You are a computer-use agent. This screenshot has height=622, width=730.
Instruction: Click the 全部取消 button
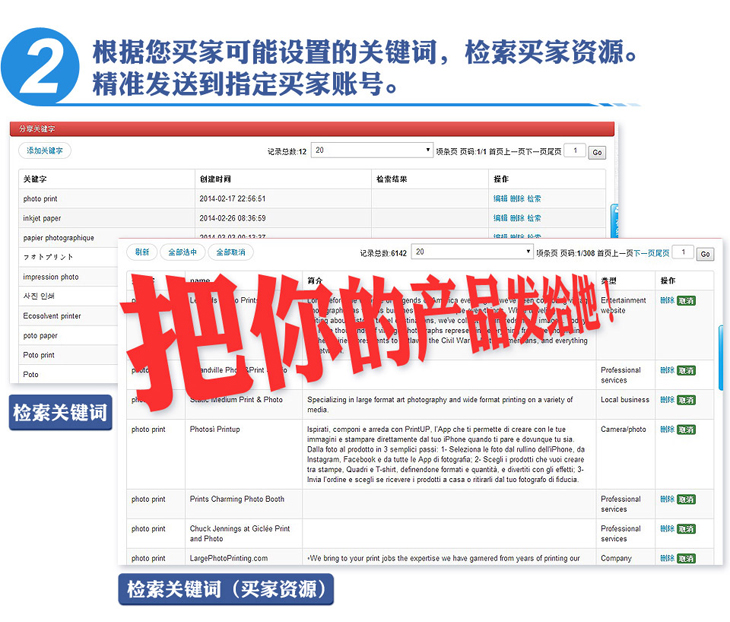click(x=229, y=252)
